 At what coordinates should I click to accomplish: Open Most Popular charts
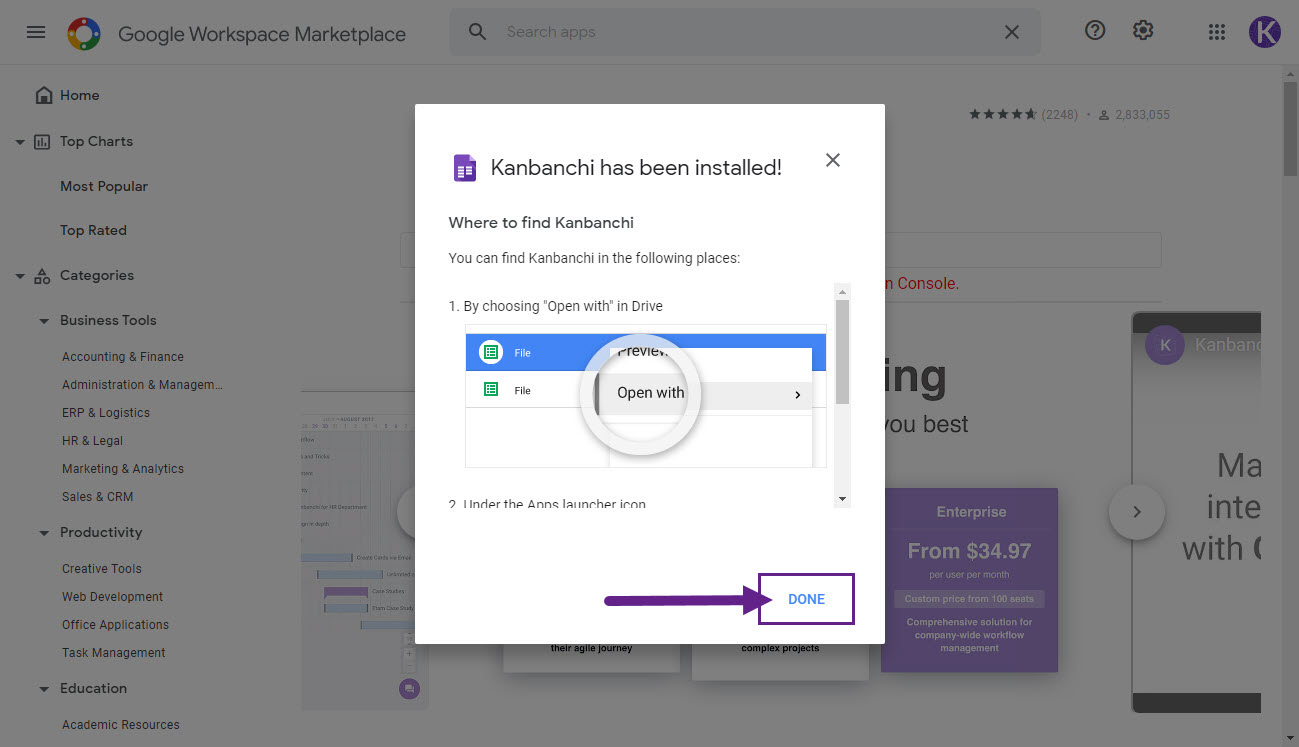[x=104, y=186]
